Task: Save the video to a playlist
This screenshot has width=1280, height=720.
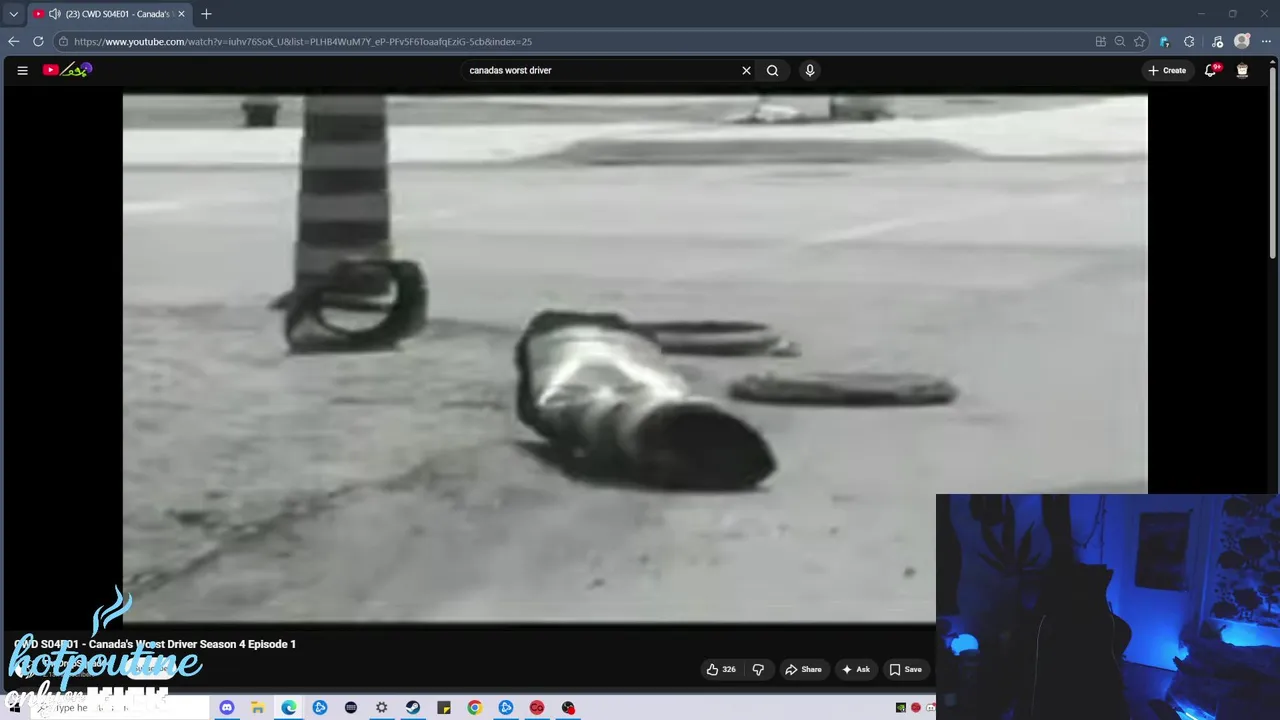Action: (905, 669)
